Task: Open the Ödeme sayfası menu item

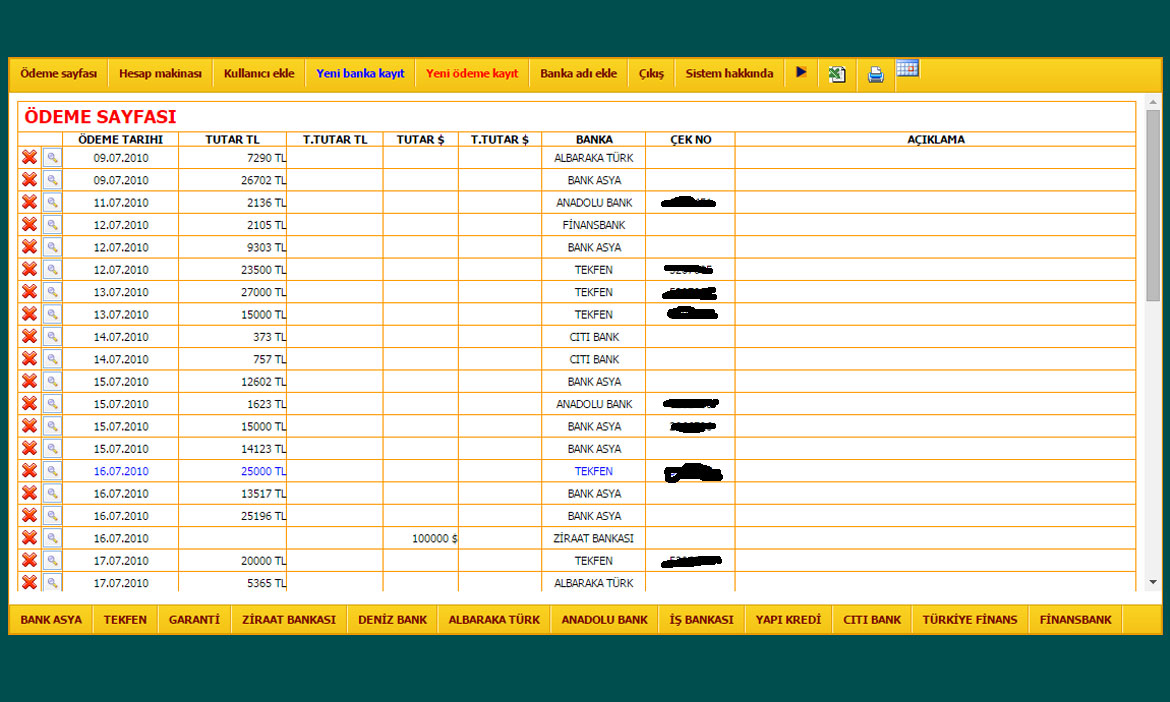Action: click(x=58, y=73)
